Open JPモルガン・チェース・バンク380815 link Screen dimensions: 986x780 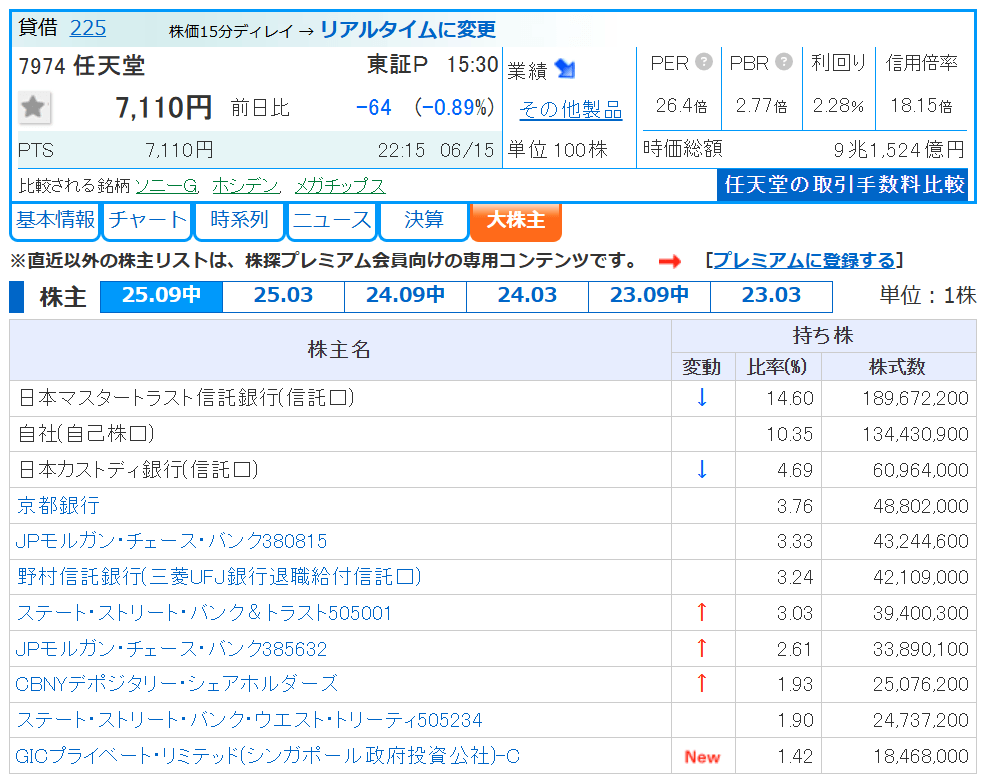click(x=171, y=542)
